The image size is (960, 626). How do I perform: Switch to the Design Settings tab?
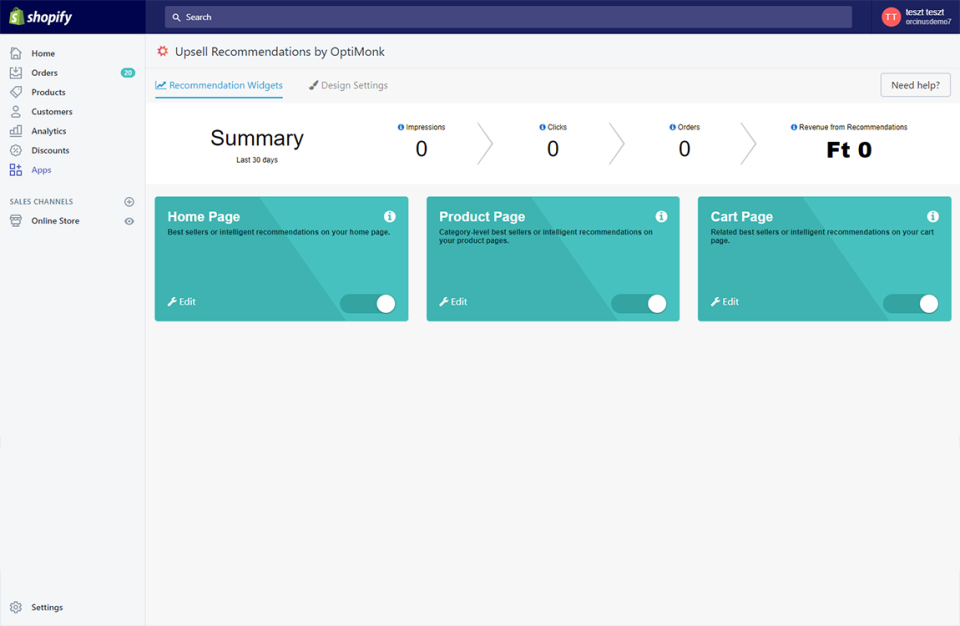pos(348,85)
